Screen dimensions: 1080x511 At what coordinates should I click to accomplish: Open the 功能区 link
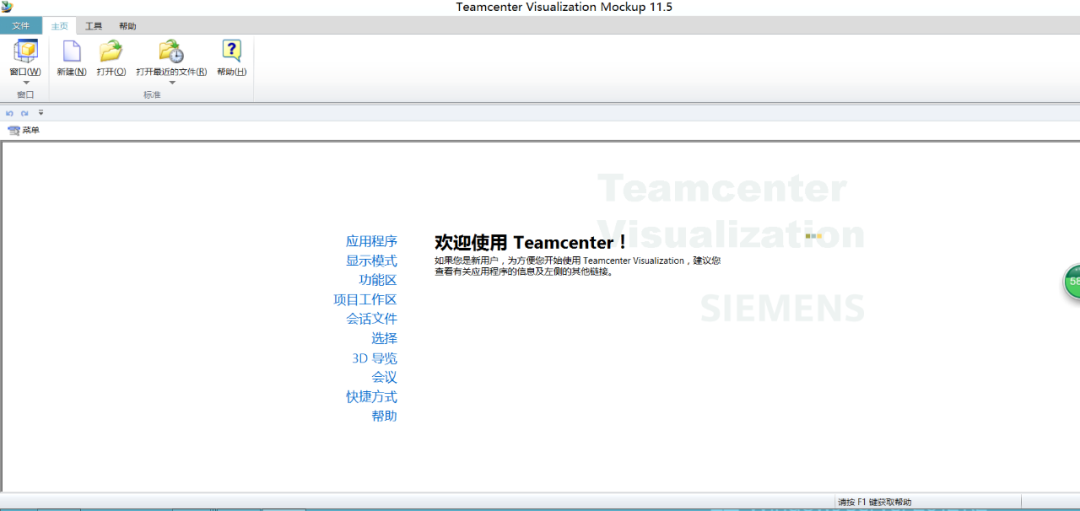pyautogui.click(x=378, y=280)
